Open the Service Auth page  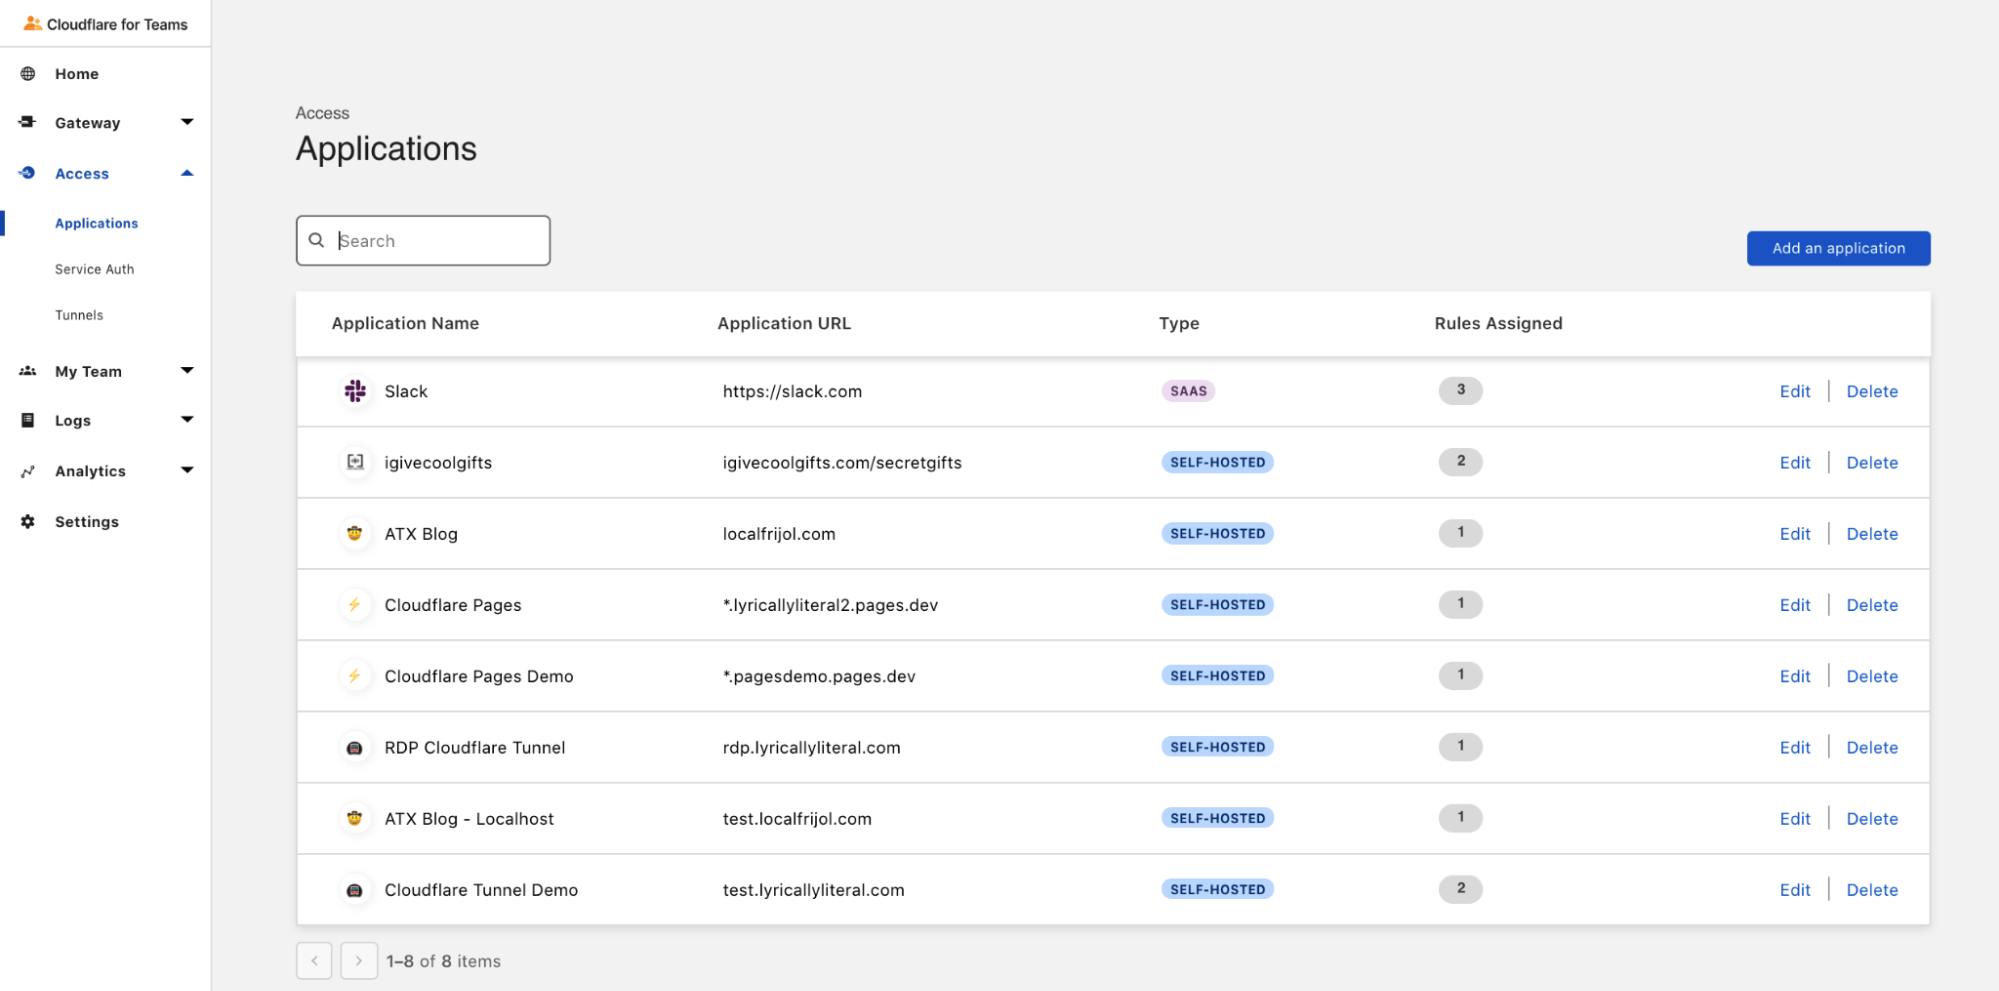(x=94, y=269)
